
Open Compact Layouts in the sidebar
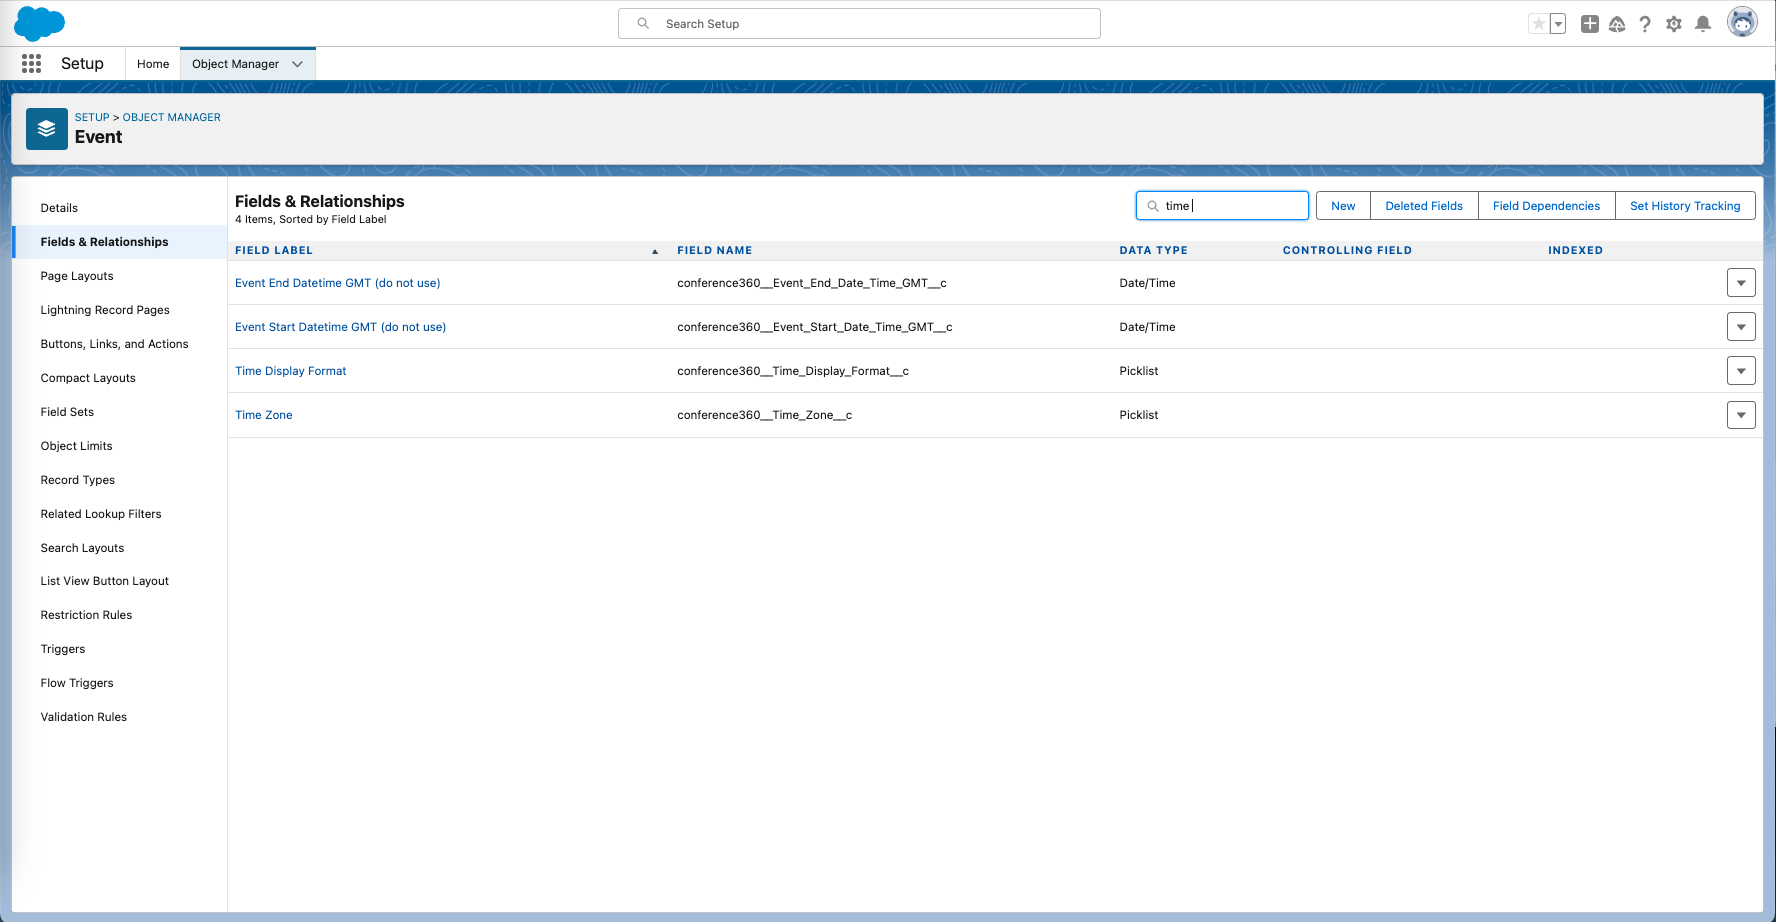[88, 378]
